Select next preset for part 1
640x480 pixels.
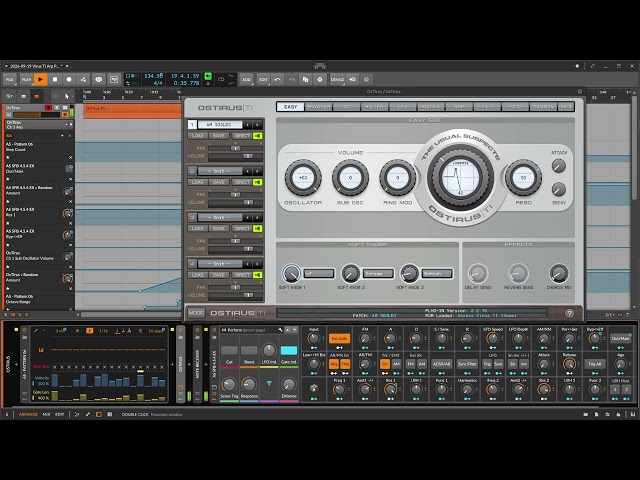(258, 124)
